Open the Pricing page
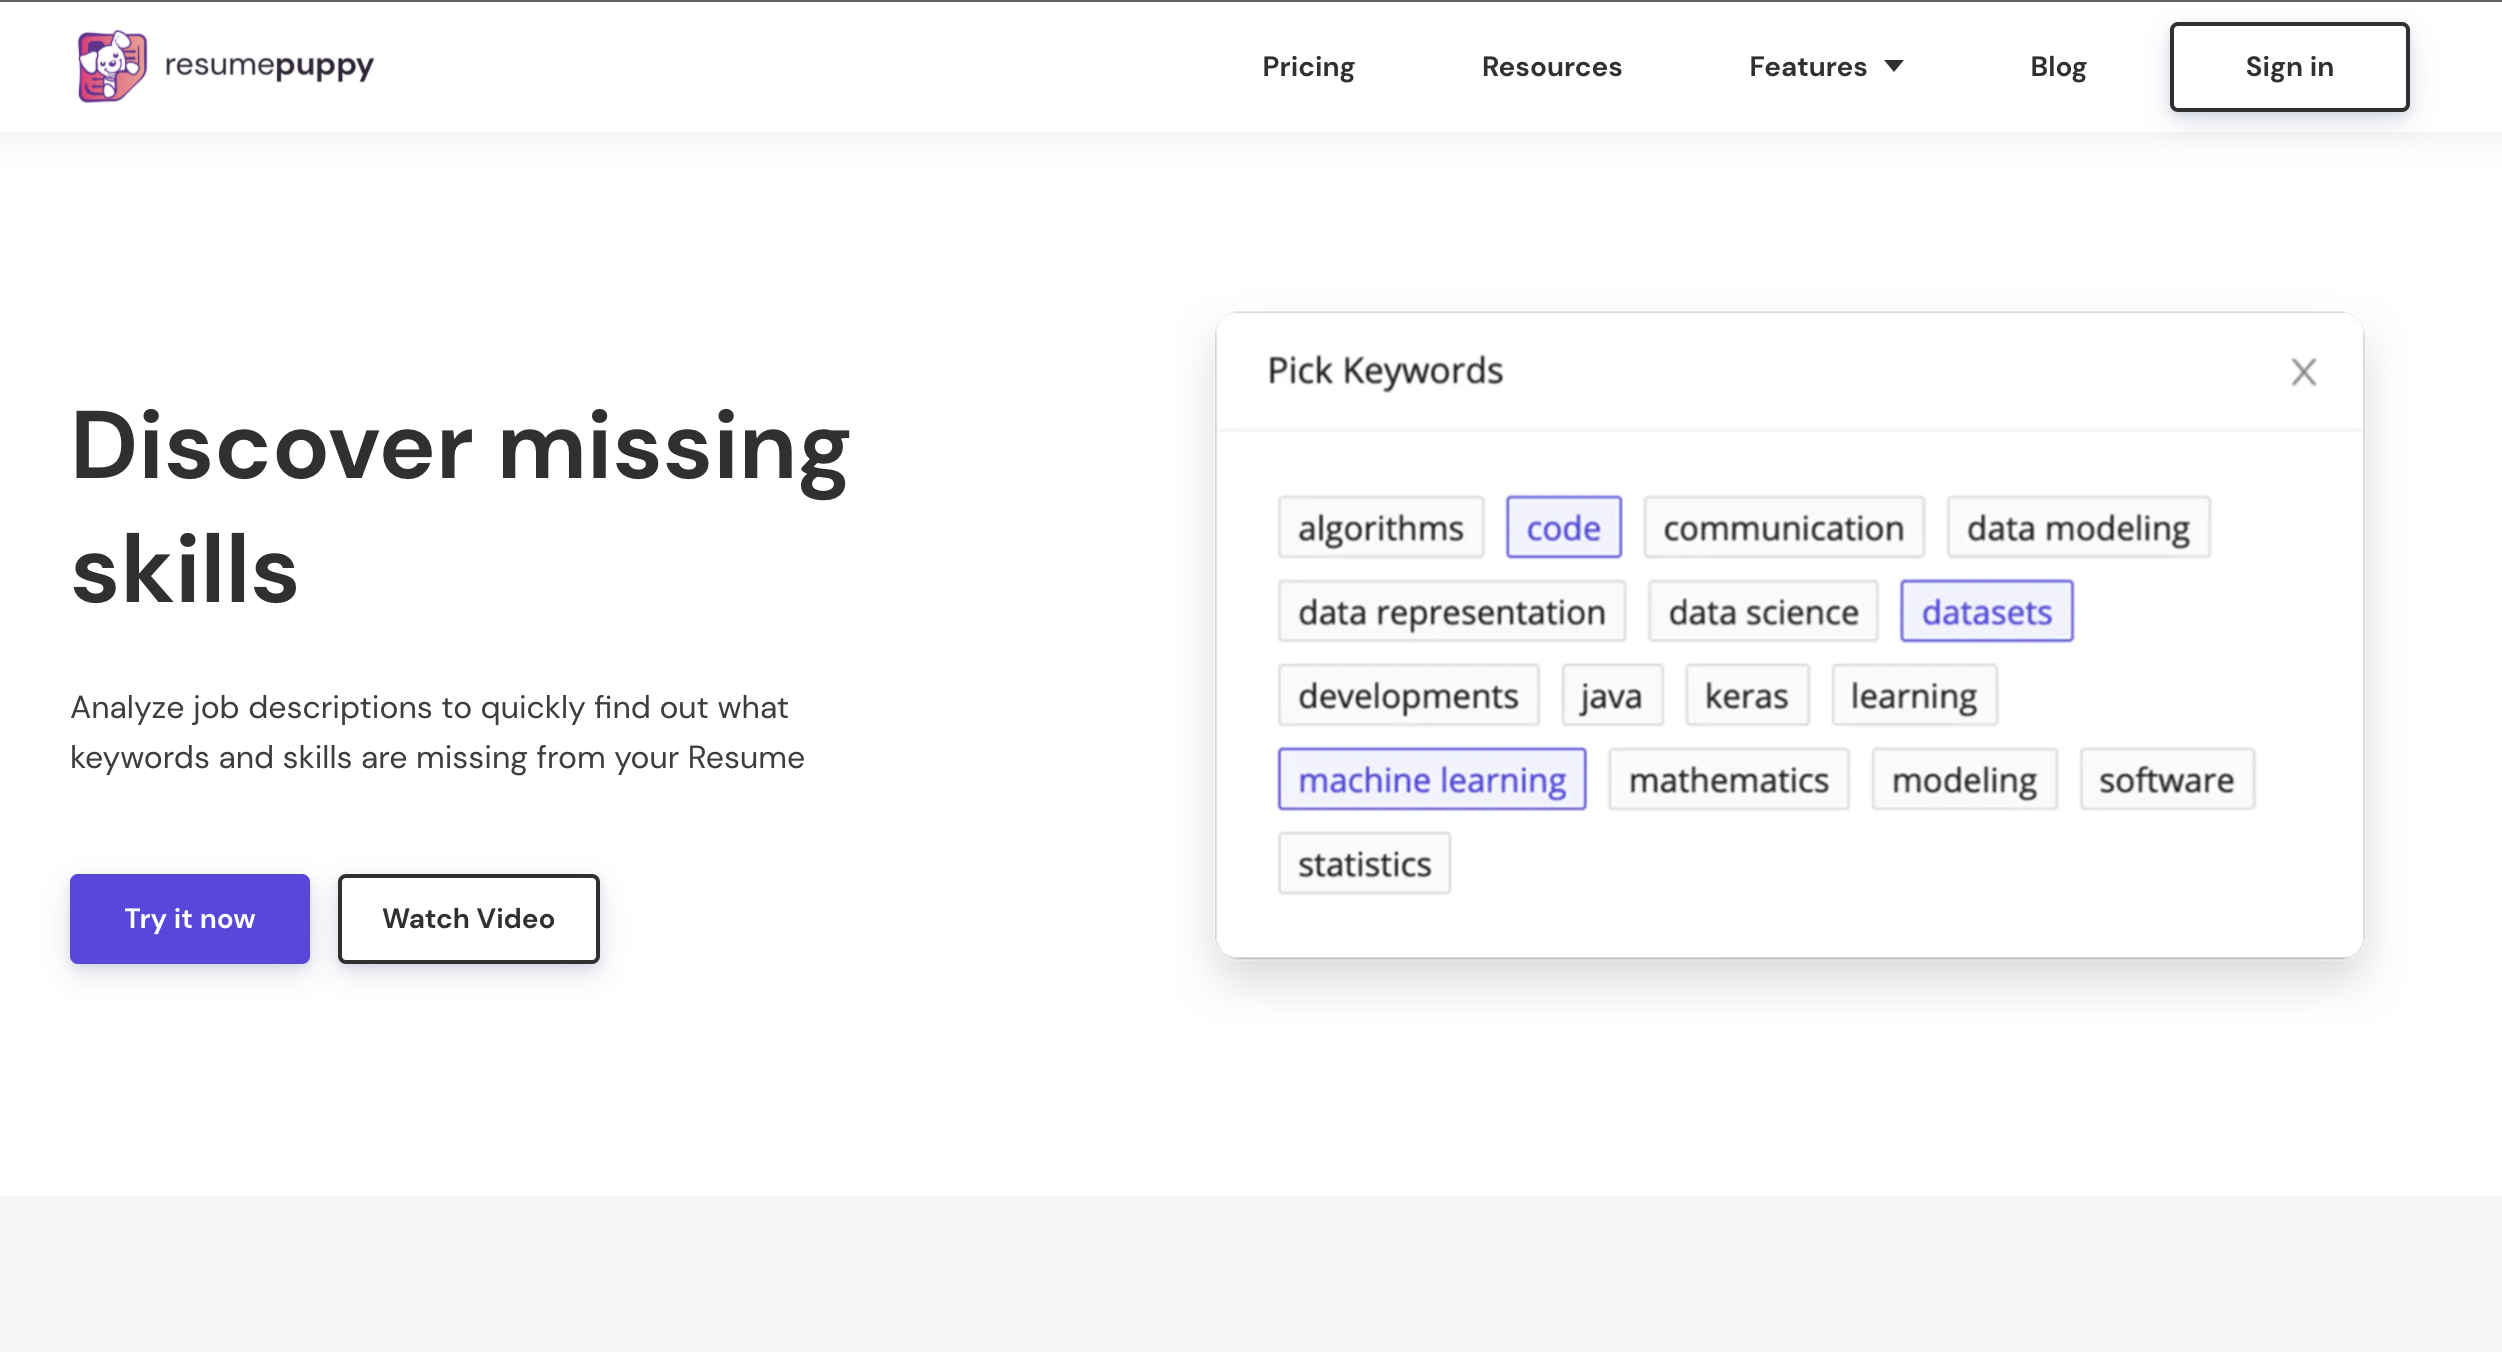The width and height of the screenshot is (2502, 1352). 1308,67
